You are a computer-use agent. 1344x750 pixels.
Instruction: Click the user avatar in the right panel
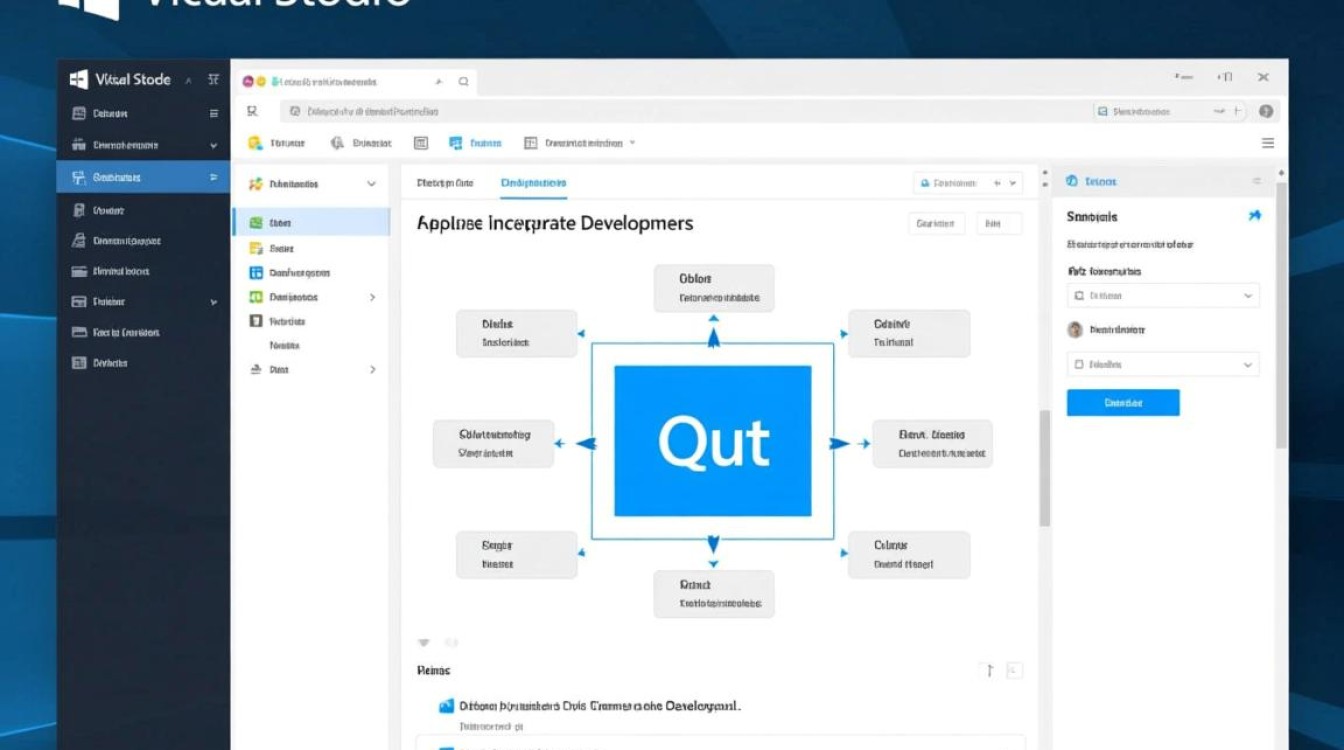1076,329
